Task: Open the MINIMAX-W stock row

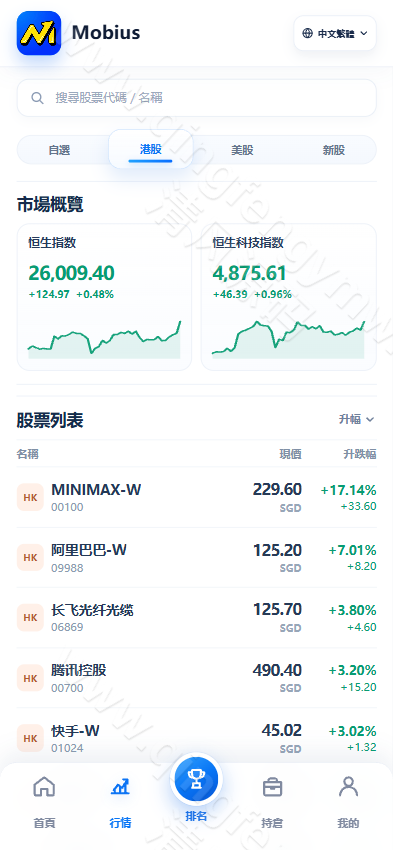Action: [x=197, y=497]
